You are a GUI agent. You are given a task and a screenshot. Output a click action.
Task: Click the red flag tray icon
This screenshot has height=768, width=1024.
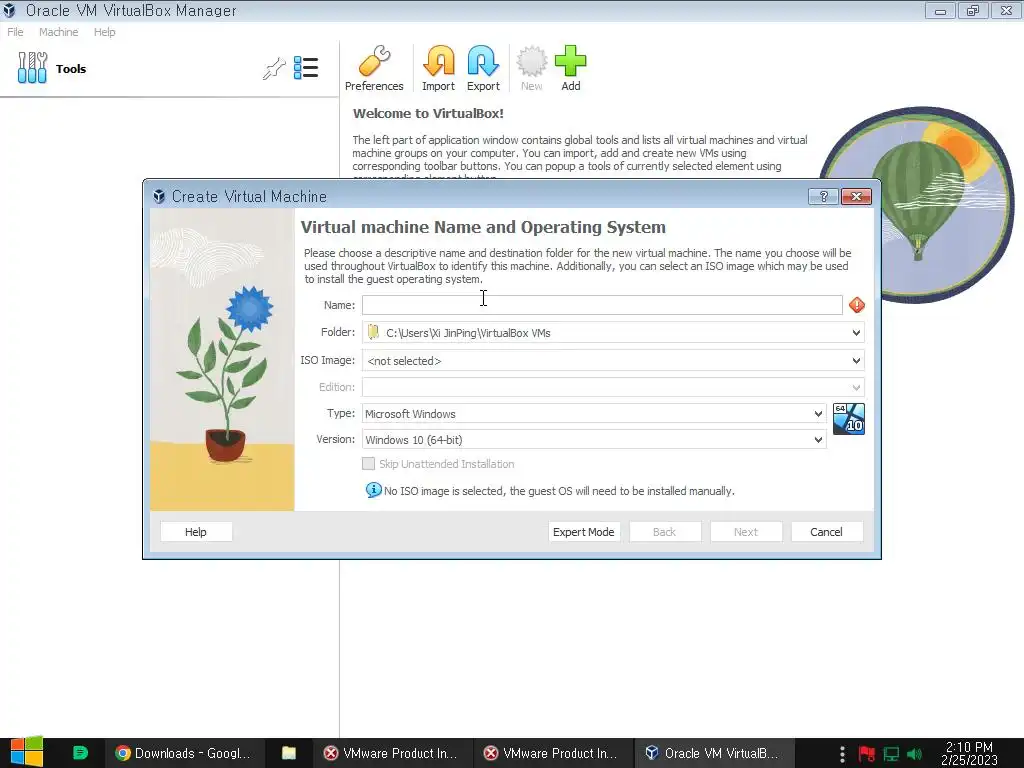(x=867, y=754)
